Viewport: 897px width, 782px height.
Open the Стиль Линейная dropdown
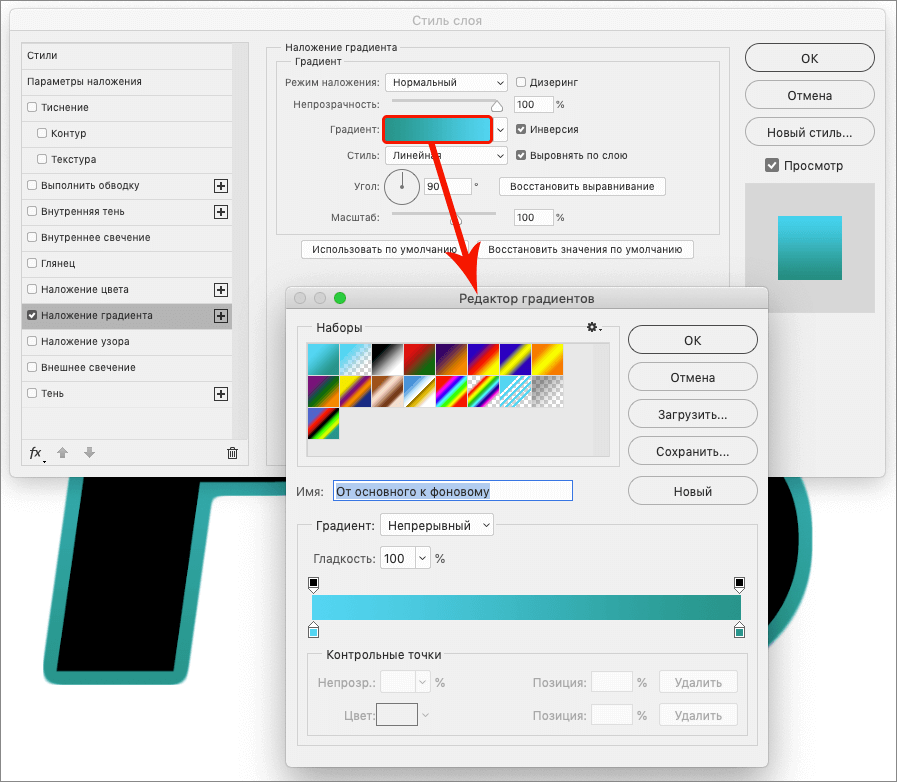pyautogui.click(x=446, y=156)
